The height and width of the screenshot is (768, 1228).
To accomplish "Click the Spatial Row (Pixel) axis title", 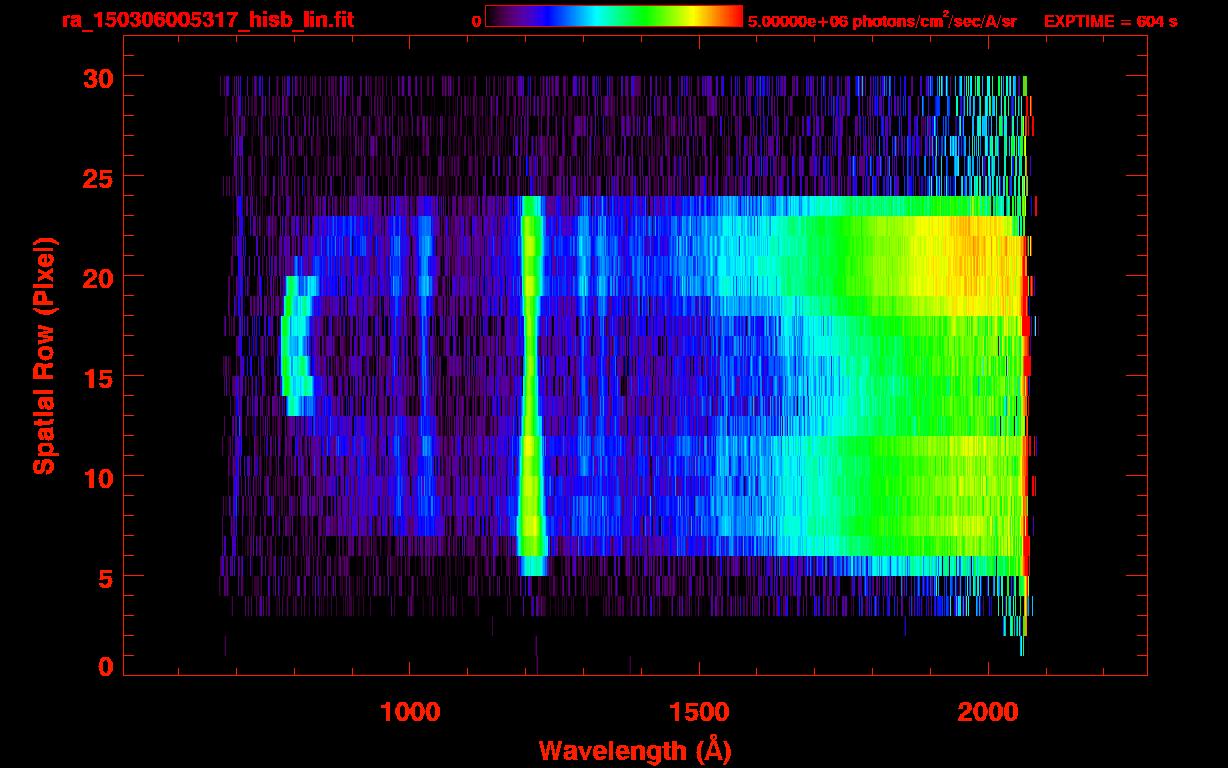I will tap(44, 355).
